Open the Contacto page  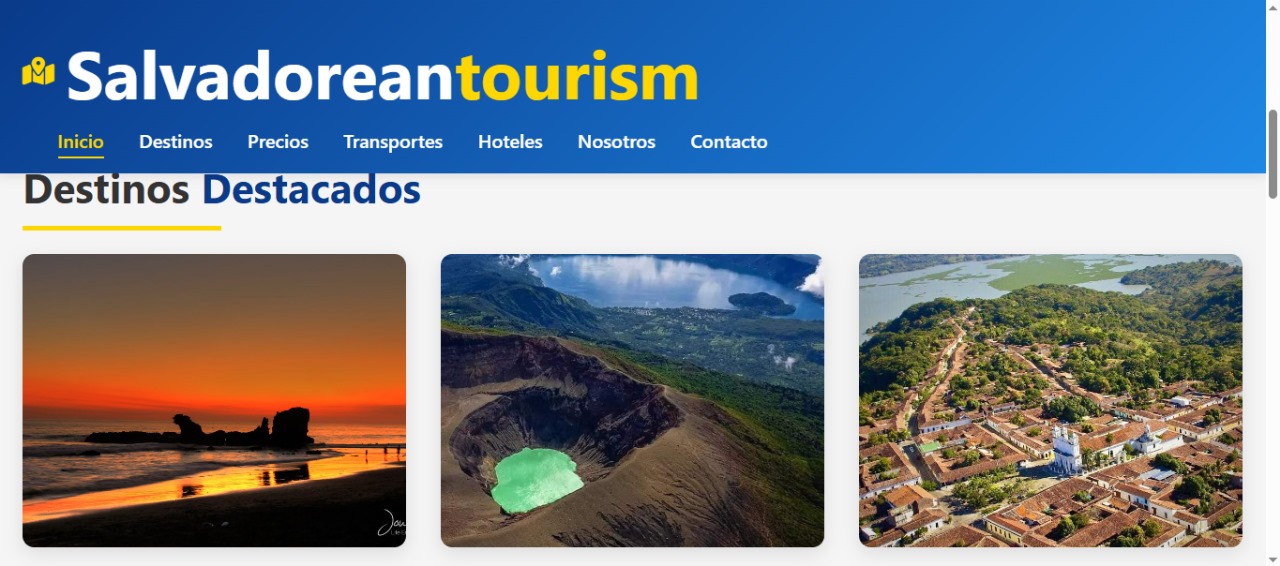coord(729,142)
